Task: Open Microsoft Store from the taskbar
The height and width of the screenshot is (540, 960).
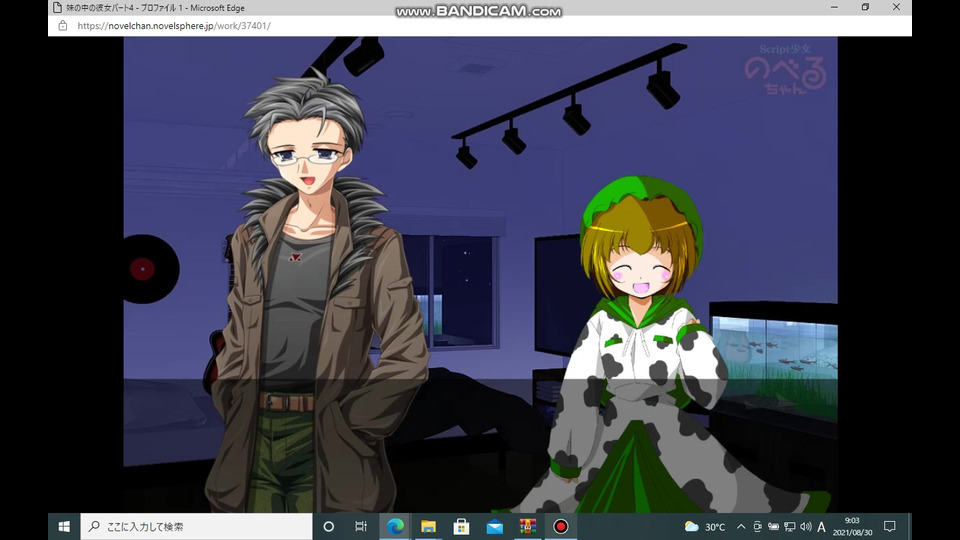Action: pyautogui.click(x=461, y=527)
